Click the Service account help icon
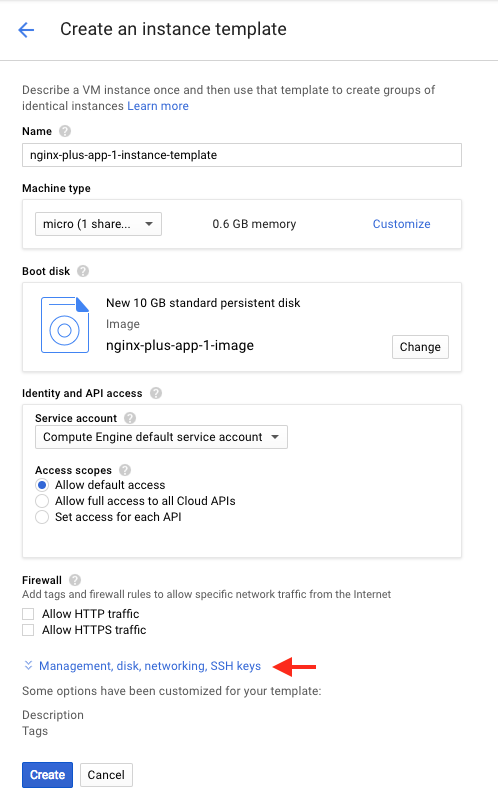498x798 pixels. pyautogui.click(x=130, y=418)
